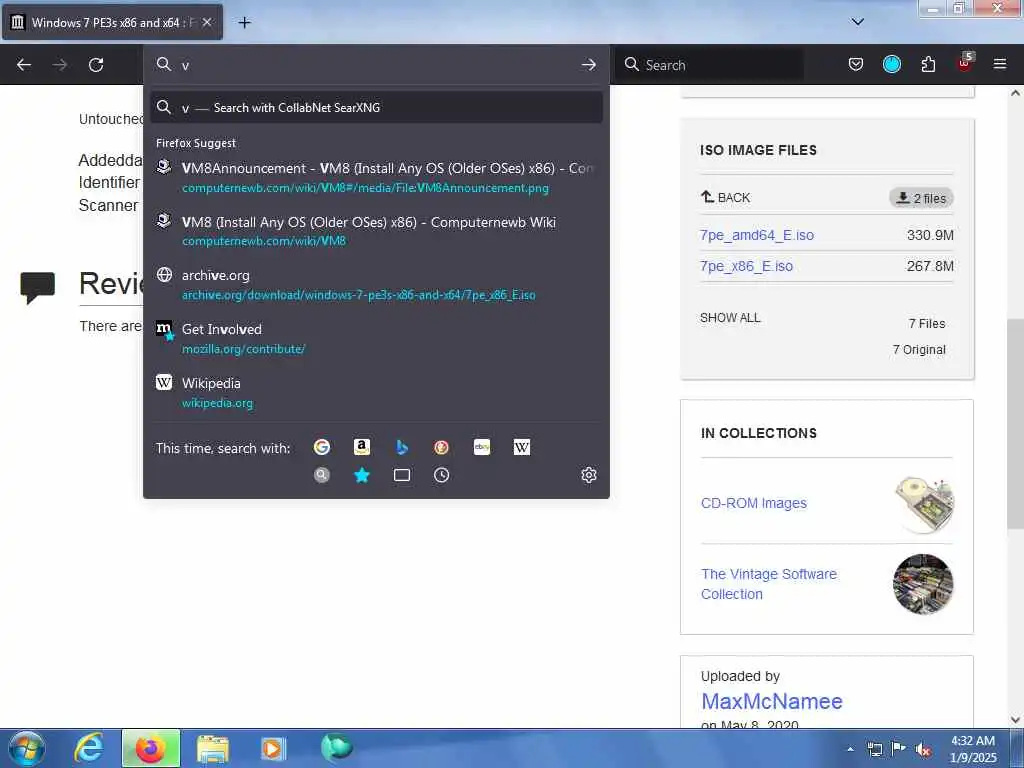Viewport: 1024px width, 768px height.
Task: Click the page vertical scrollbar thumb
Action: click(1015, 424)
